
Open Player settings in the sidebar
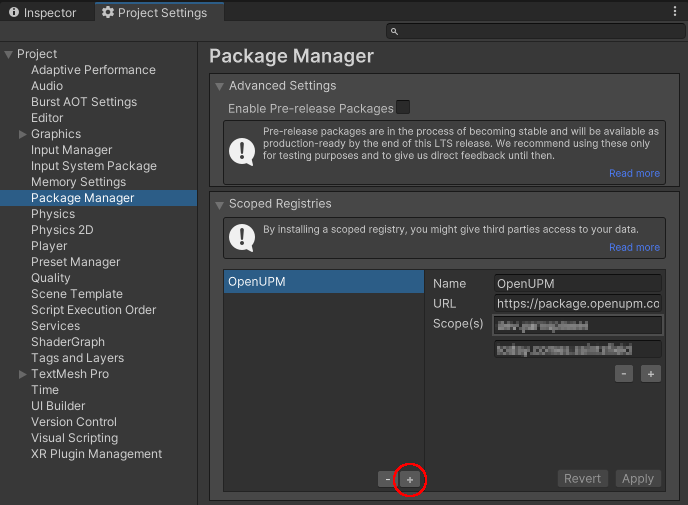tap(49, 246)
